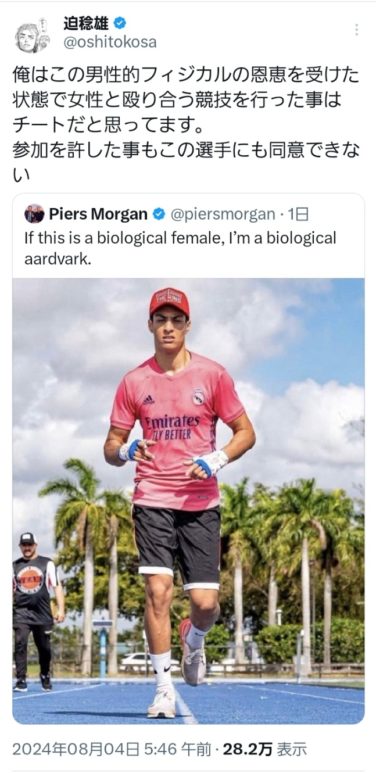Open 迫稔雄's profile avatar
The height and width of the screenshot is (773, 376).
(33, 34)
